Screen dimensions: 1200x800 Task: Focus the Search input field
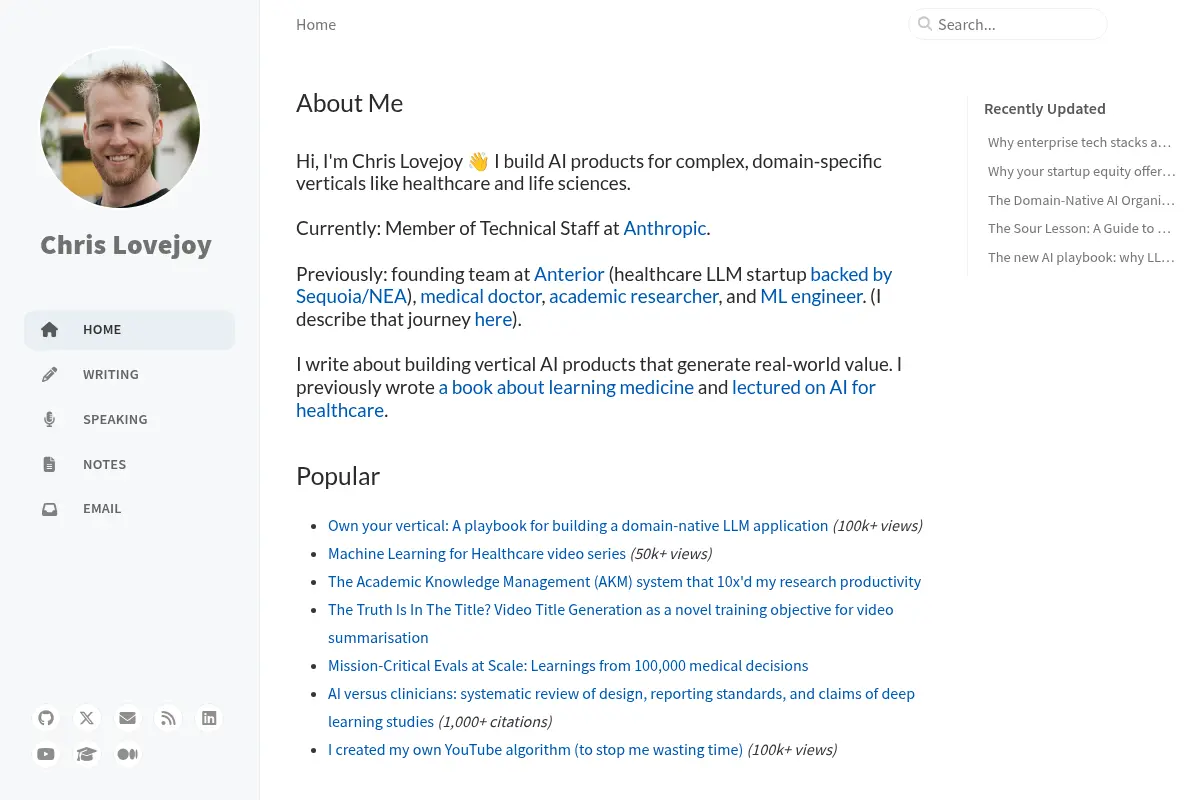(x=1008, y=24)
